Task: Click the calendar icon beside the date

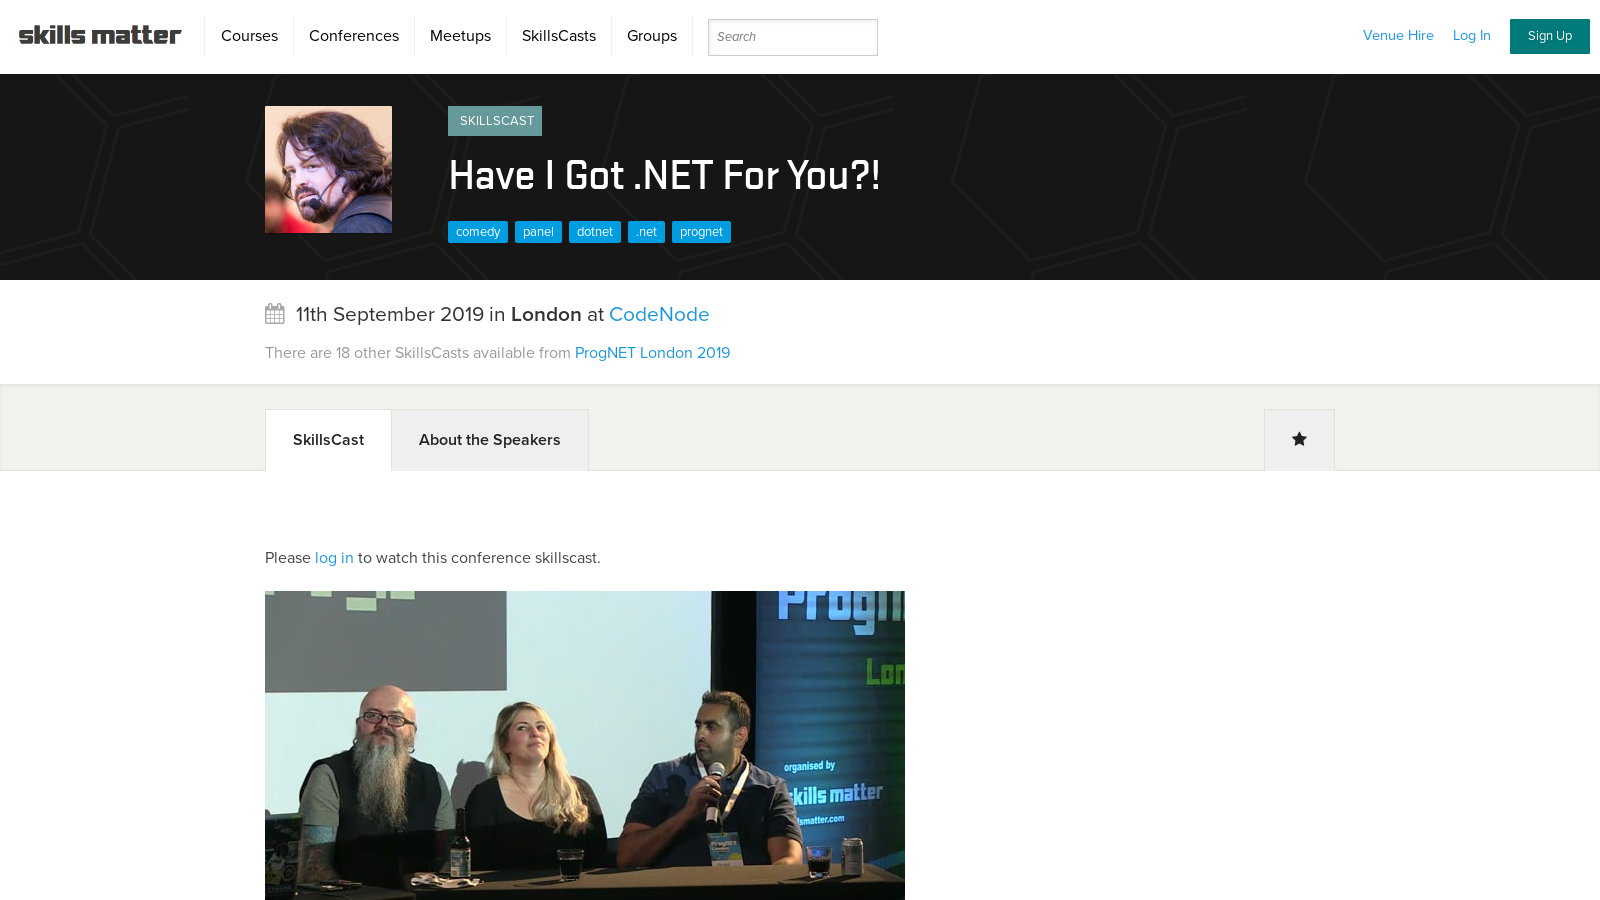Action: coord(275,314)
